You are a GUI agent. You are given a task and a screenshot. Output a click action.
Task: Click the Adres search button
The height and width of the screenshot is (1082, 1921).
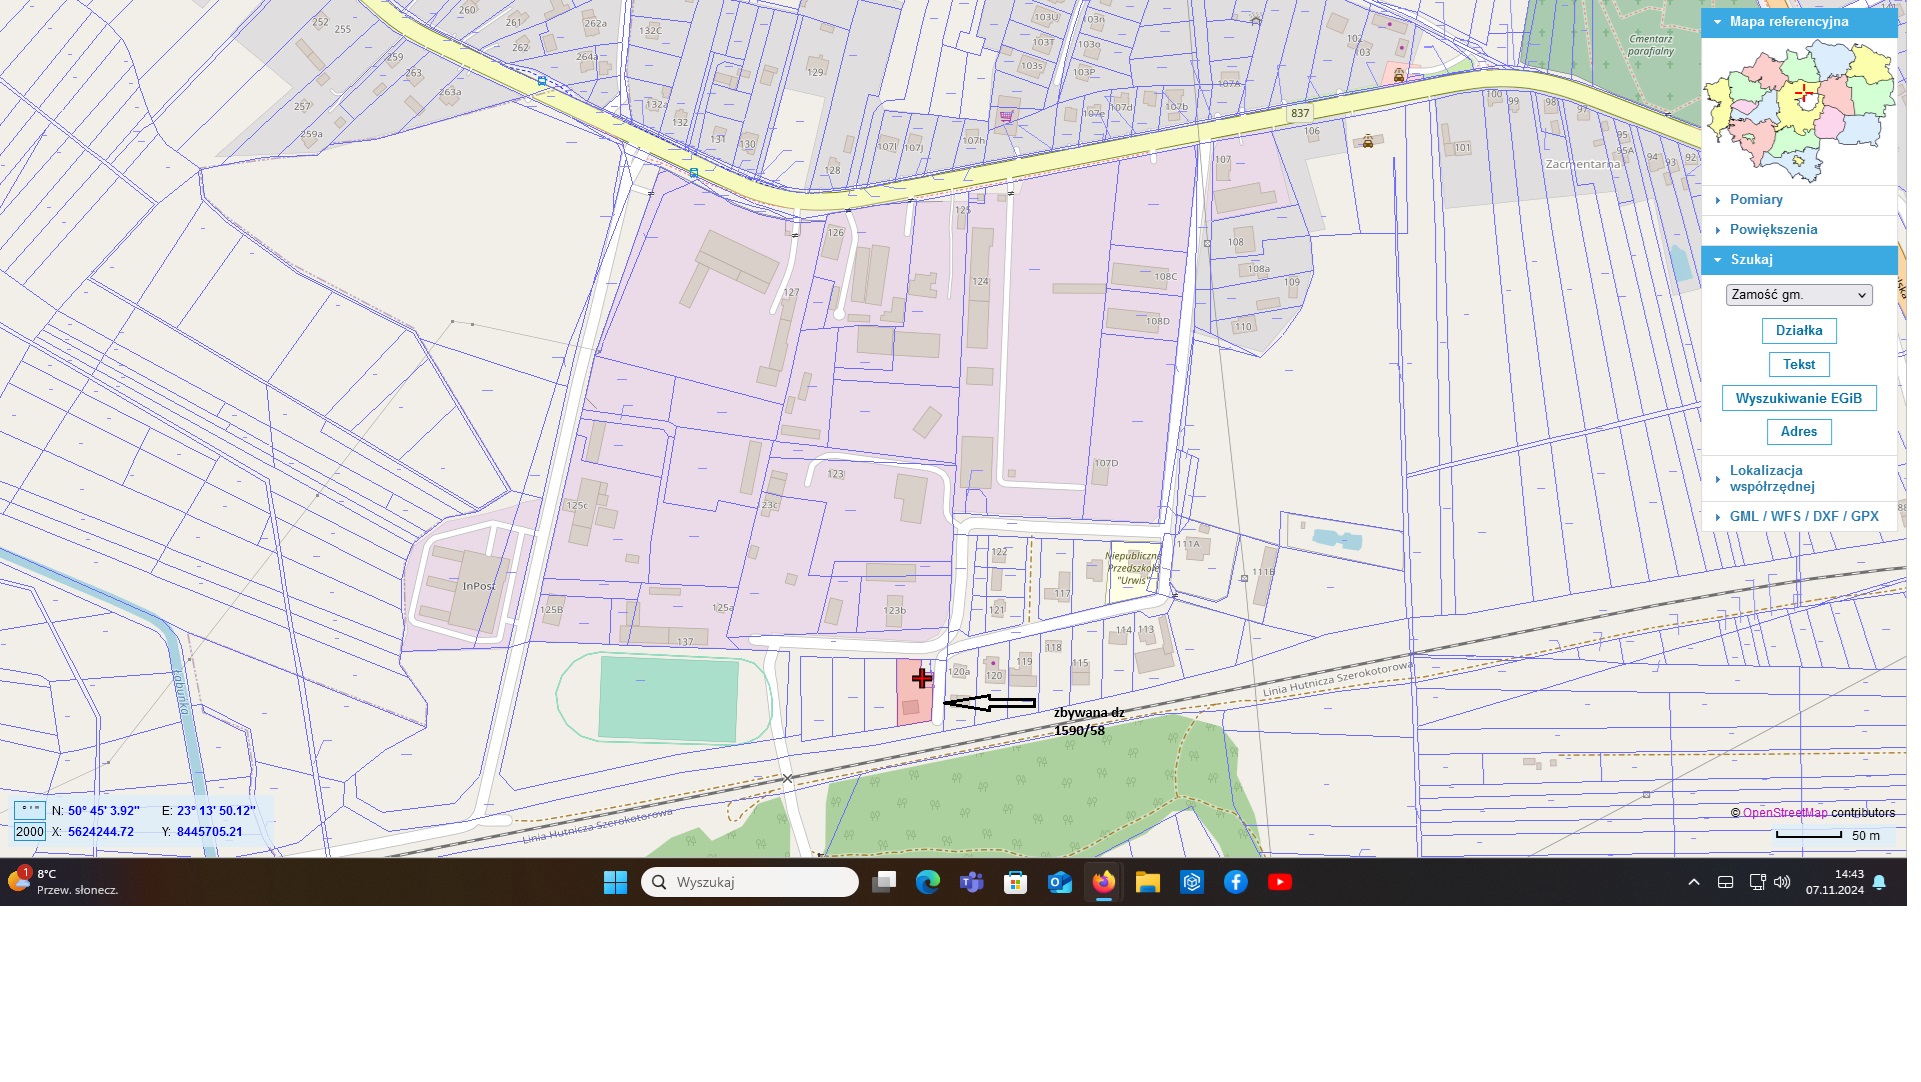pyautogui.click(x=1798, y=432)
